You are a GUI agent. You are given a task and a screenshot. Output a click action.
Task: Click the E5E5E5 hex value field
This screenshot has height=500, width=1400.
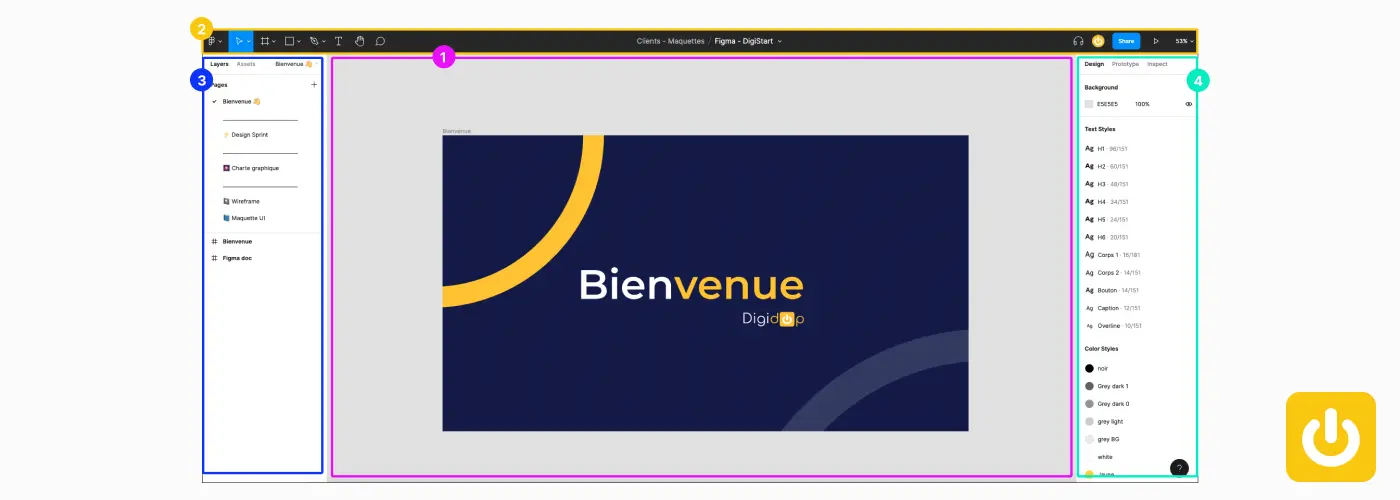pyautogui.click(x=1107, y=104)
